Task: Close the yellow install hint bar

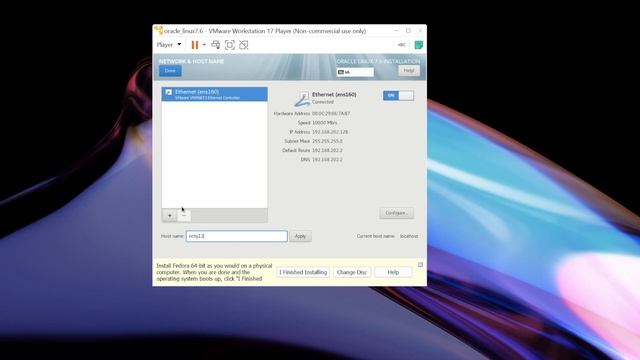Action: [x=420, y=265]
